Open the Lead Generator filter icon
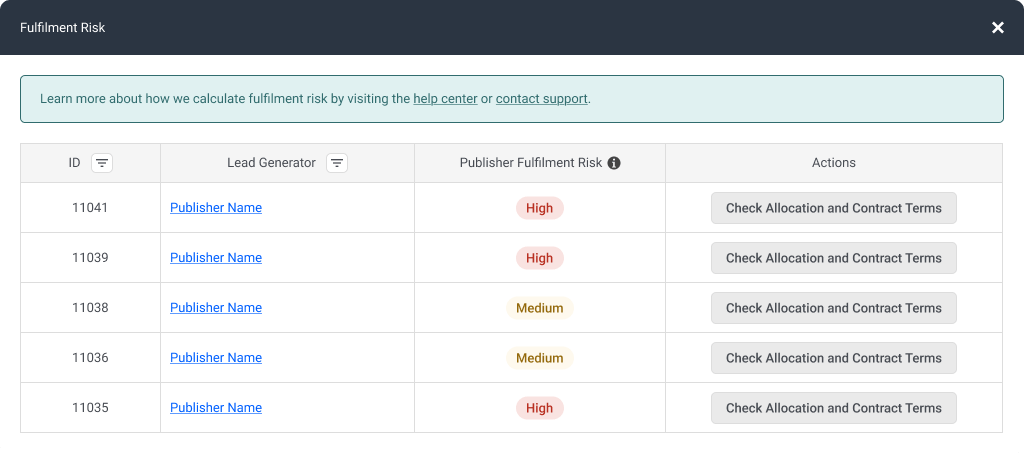Image resolution: width=1024 pixels, height=453 pixels. [337, 163]
